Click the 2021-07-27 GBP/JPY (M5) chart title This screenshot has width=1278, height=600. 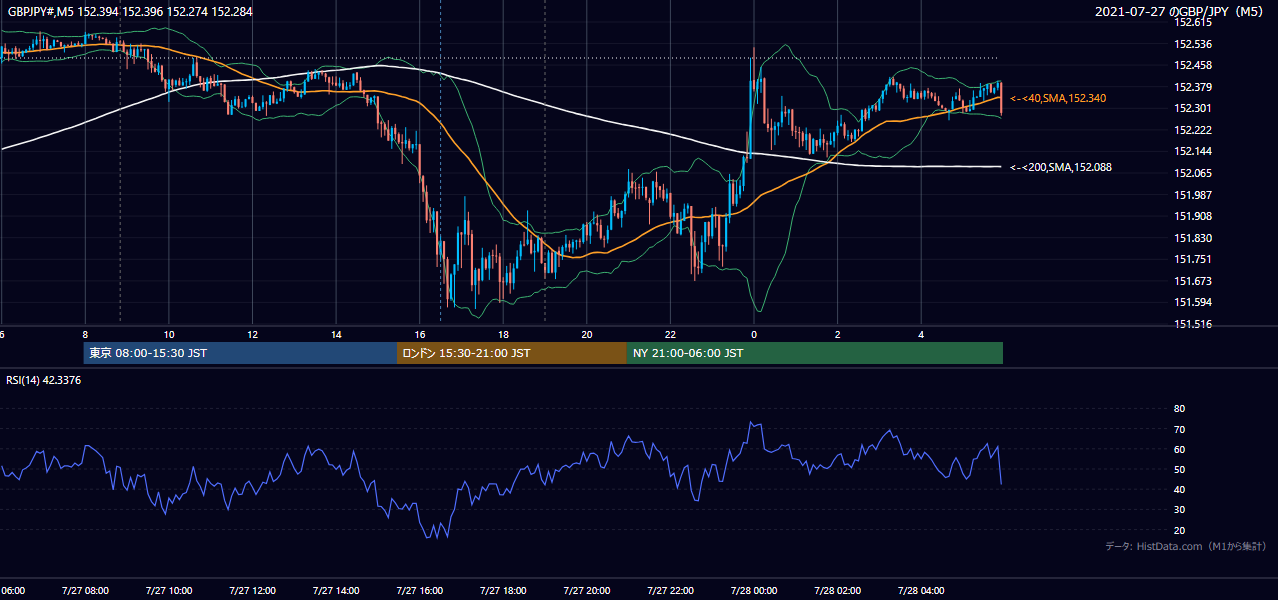pos(1181,12)
